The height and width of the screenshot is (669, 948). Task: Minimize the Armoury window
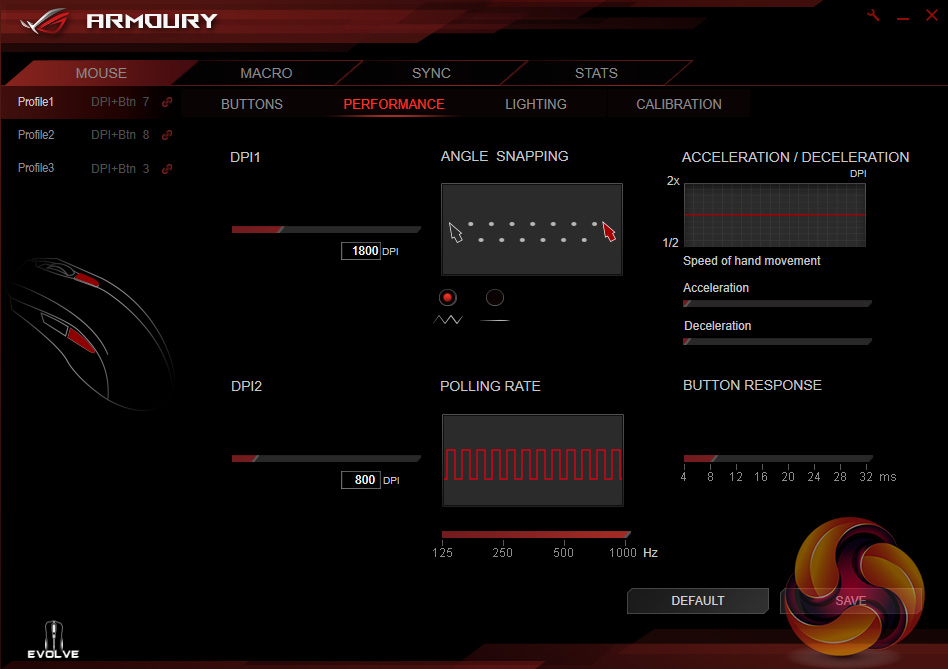(x=903, y=19)
